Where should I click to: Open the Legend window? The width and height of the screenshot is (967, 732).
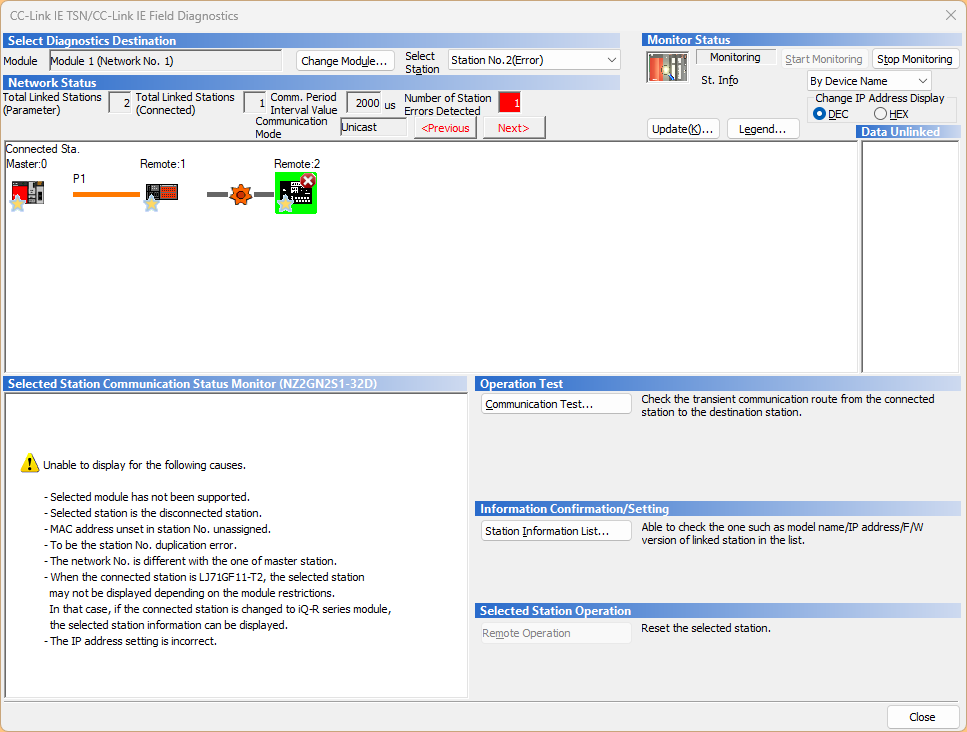click(x=762, y=129)
